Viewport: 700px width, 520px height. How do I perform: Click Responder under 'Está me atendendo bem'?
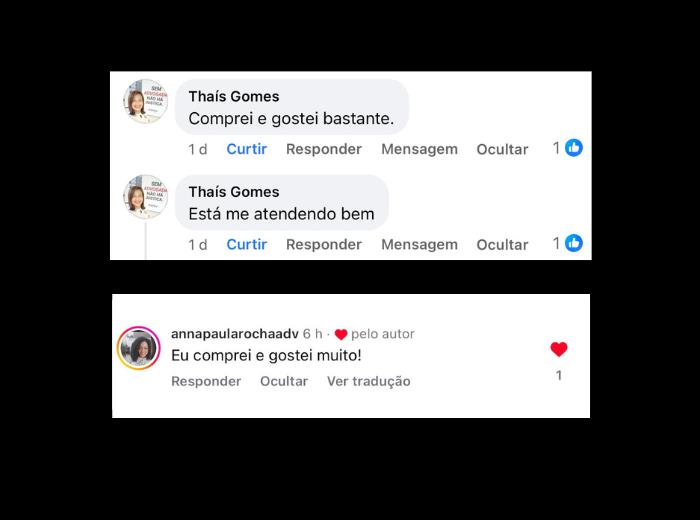coord(324,245)
